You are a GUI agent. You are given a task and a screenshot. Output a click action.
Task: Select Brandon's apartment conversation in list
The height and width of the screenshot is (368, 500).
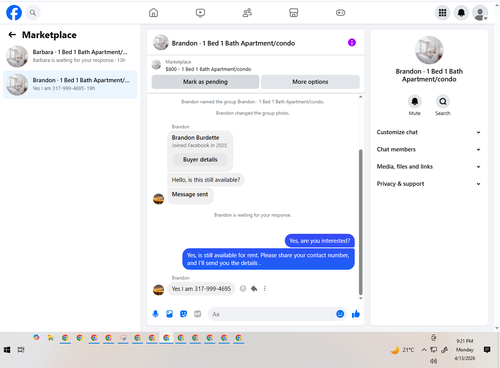coord(70,84)
